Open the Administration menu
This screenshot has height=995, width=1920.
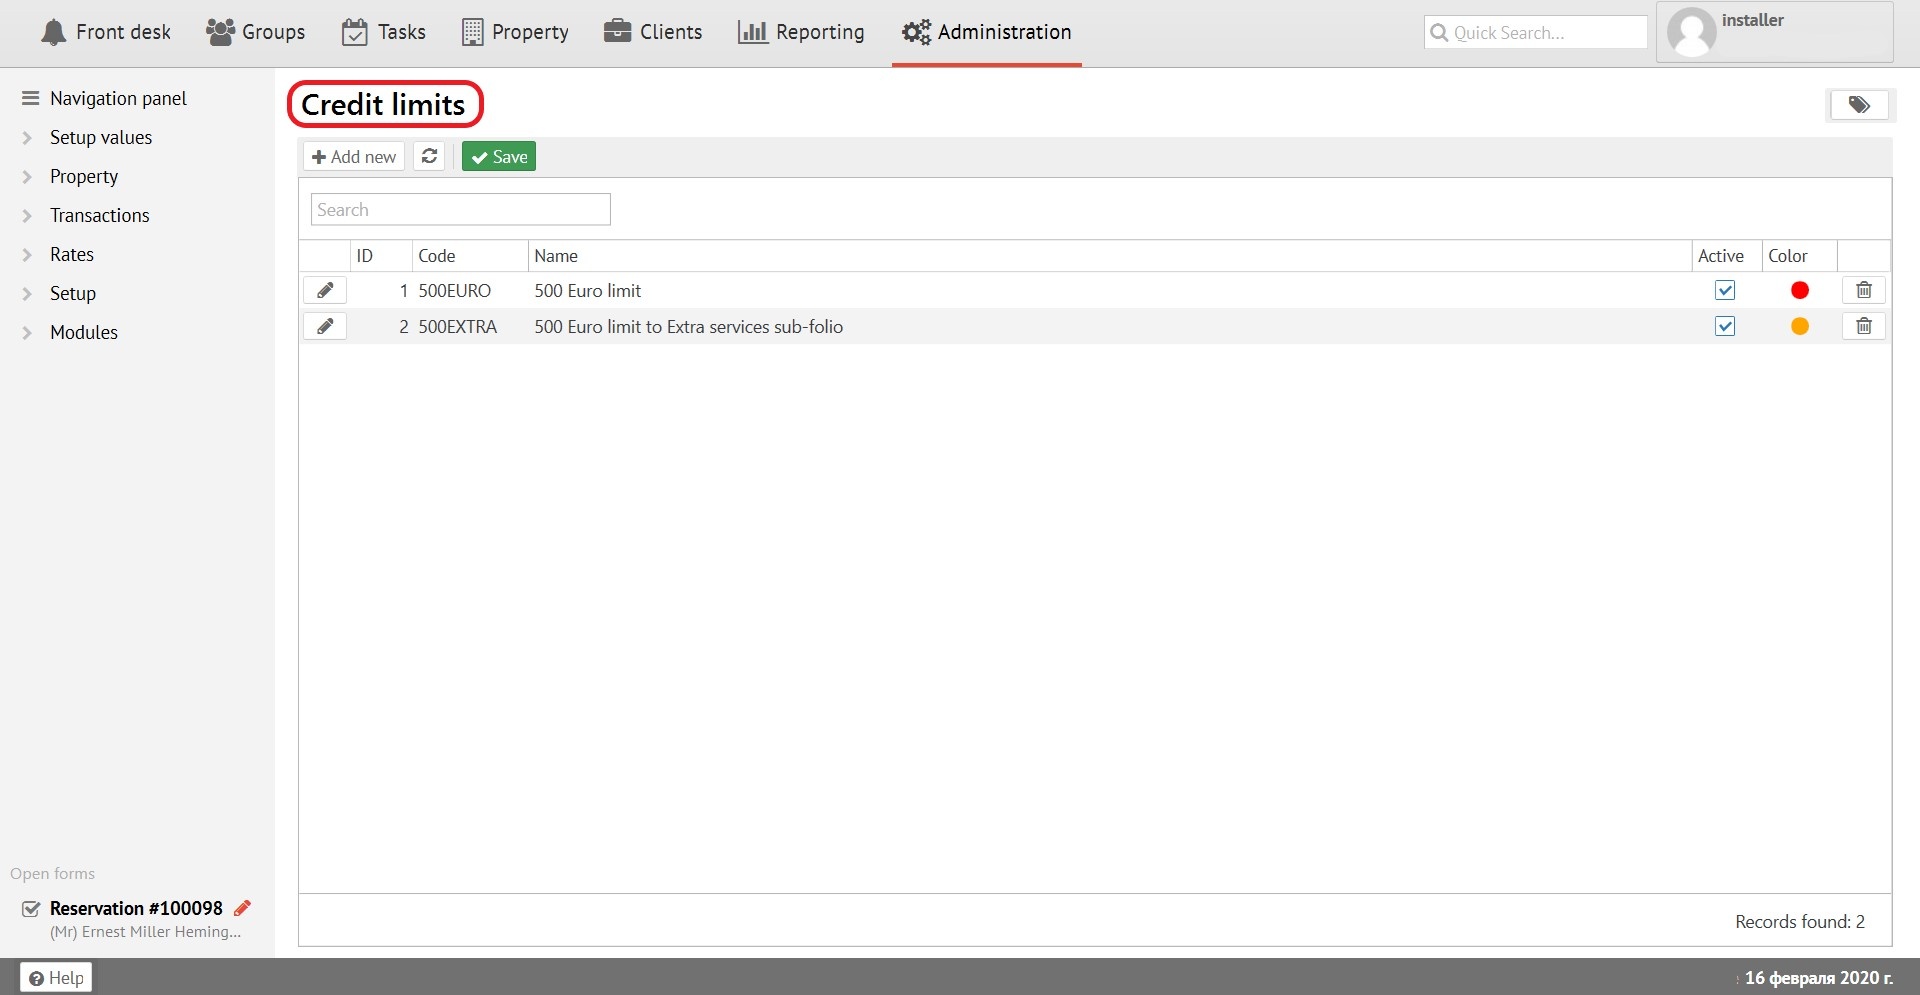coord(986,32)
